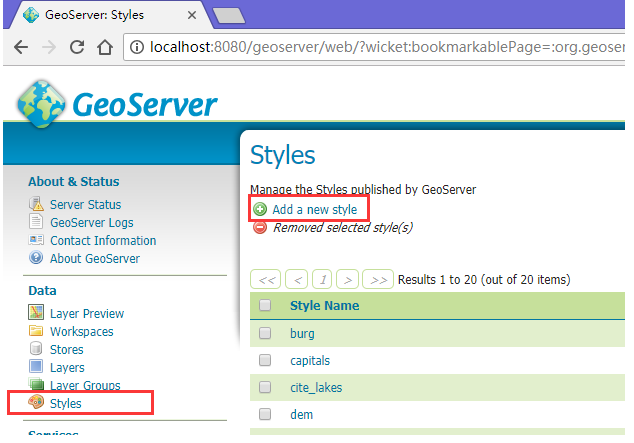Click the GeoServer Logs document icon
The image size is (634, 443).
click(36, 222)
